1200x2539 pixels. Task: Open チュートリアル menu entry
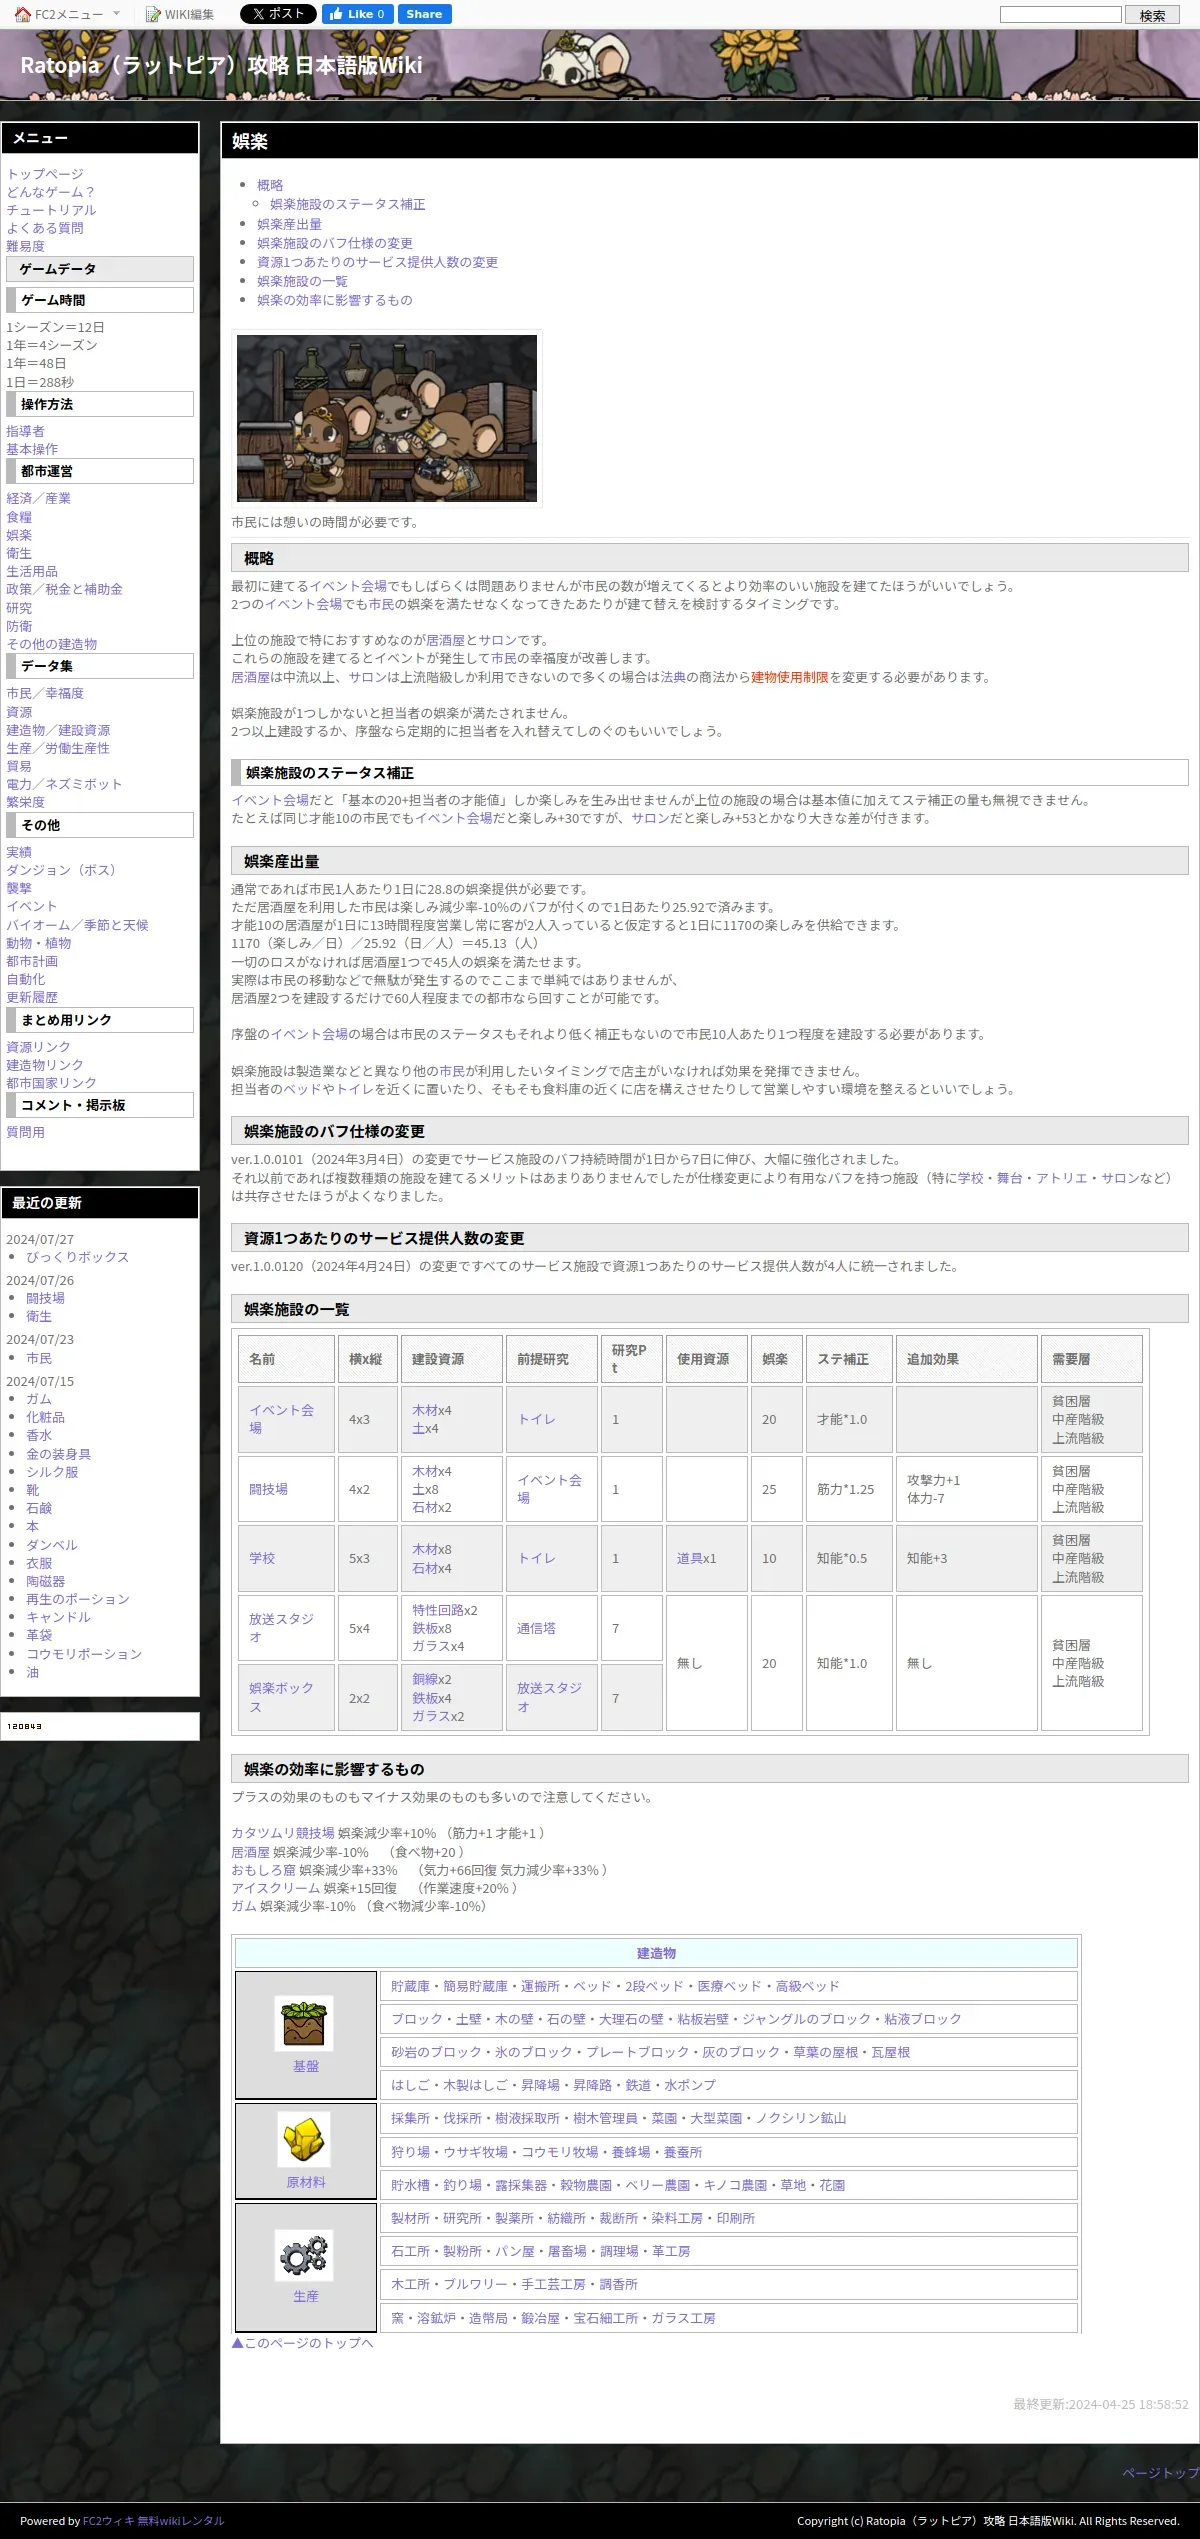51,210
